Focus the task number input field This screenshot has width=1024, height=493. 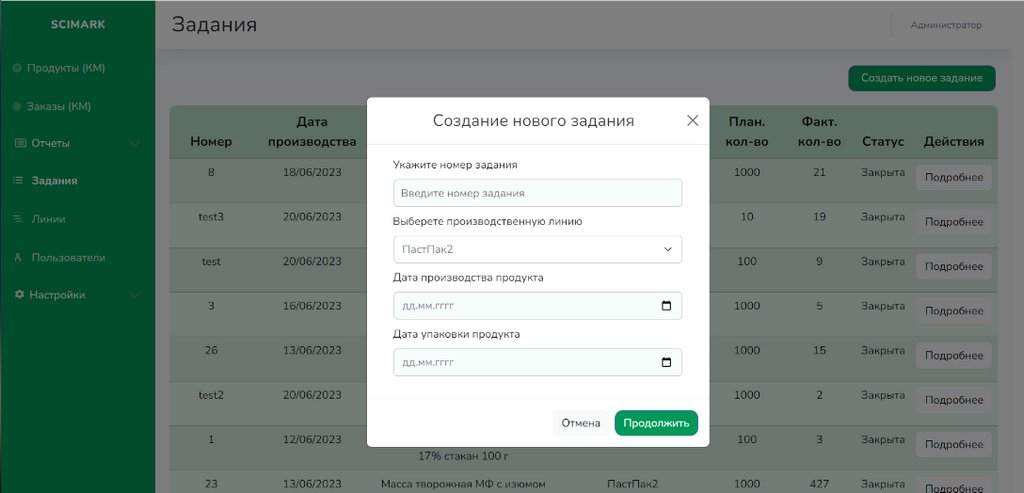pyautogui.click(x=537, y=193)
